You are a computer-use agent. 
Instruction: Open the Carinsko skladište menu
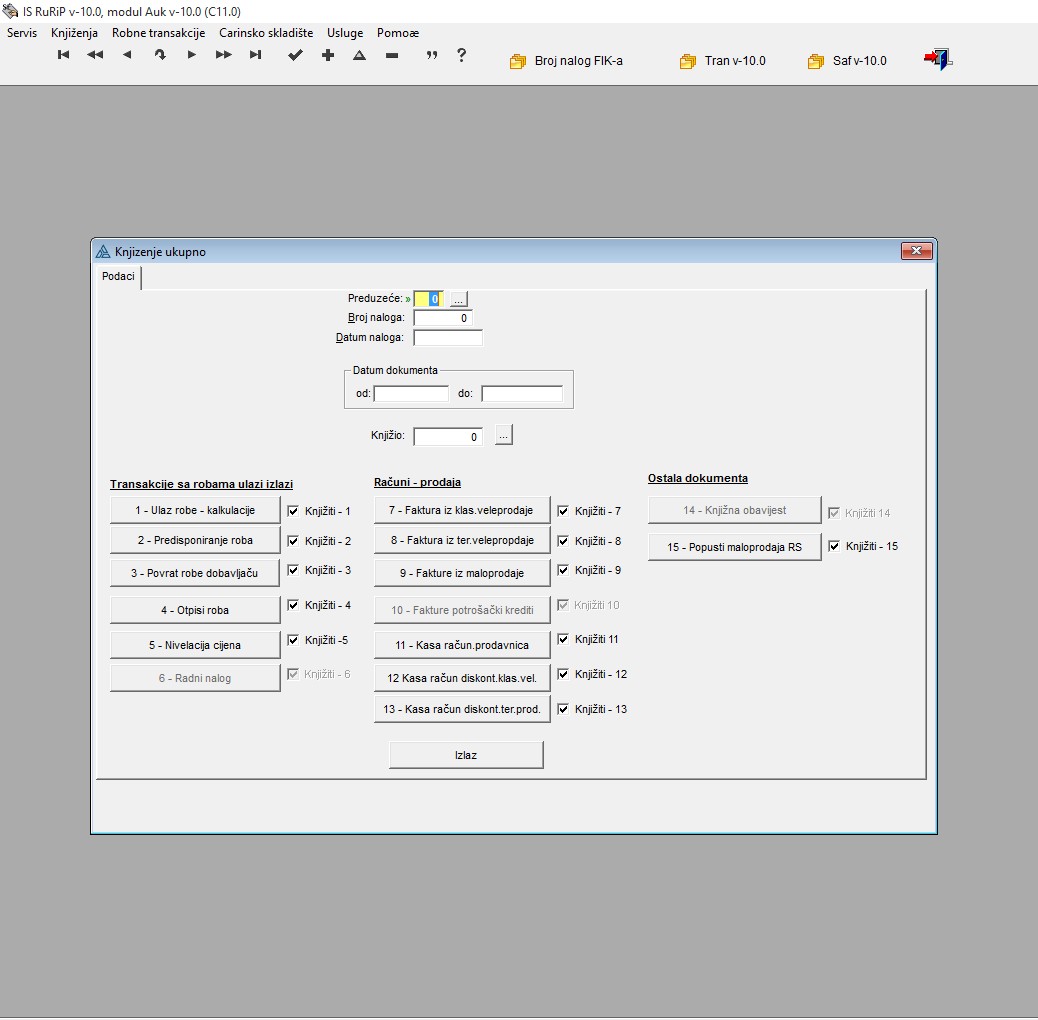[266, 33]
